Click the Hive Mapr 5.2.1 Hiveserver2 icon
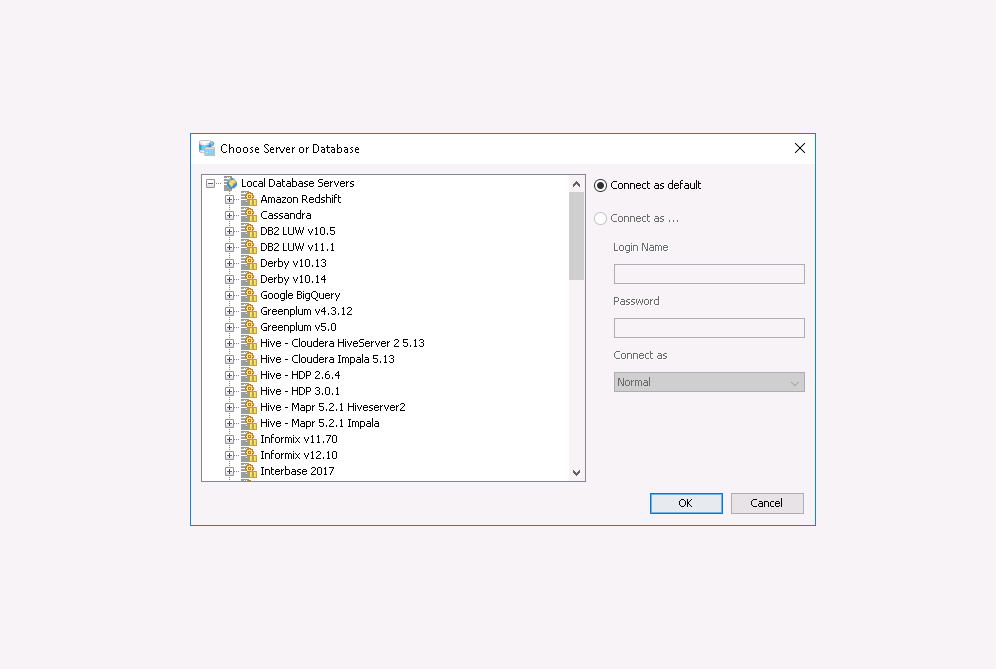Viewport: 996px width, 669px height. coord(249,407)
